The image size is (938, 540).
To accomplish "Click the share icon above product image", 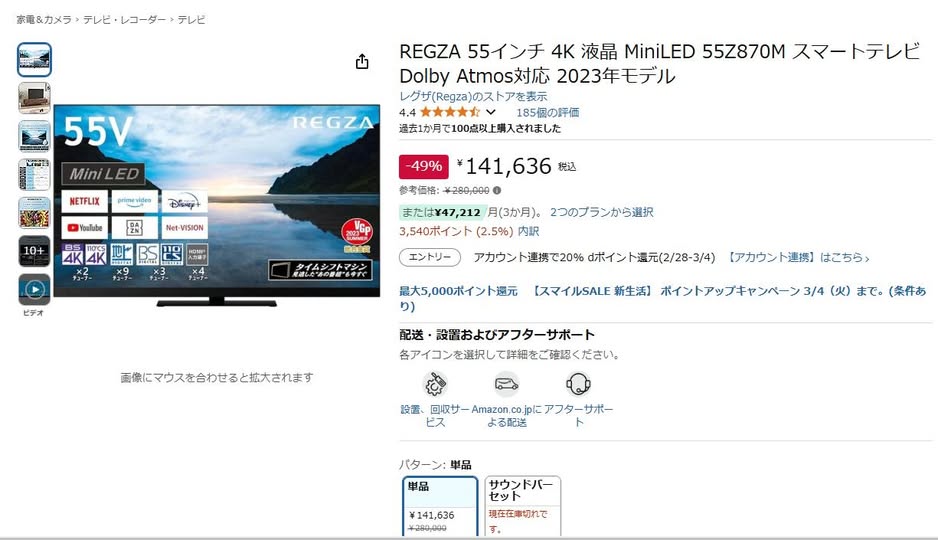I will tap(362, 62).
